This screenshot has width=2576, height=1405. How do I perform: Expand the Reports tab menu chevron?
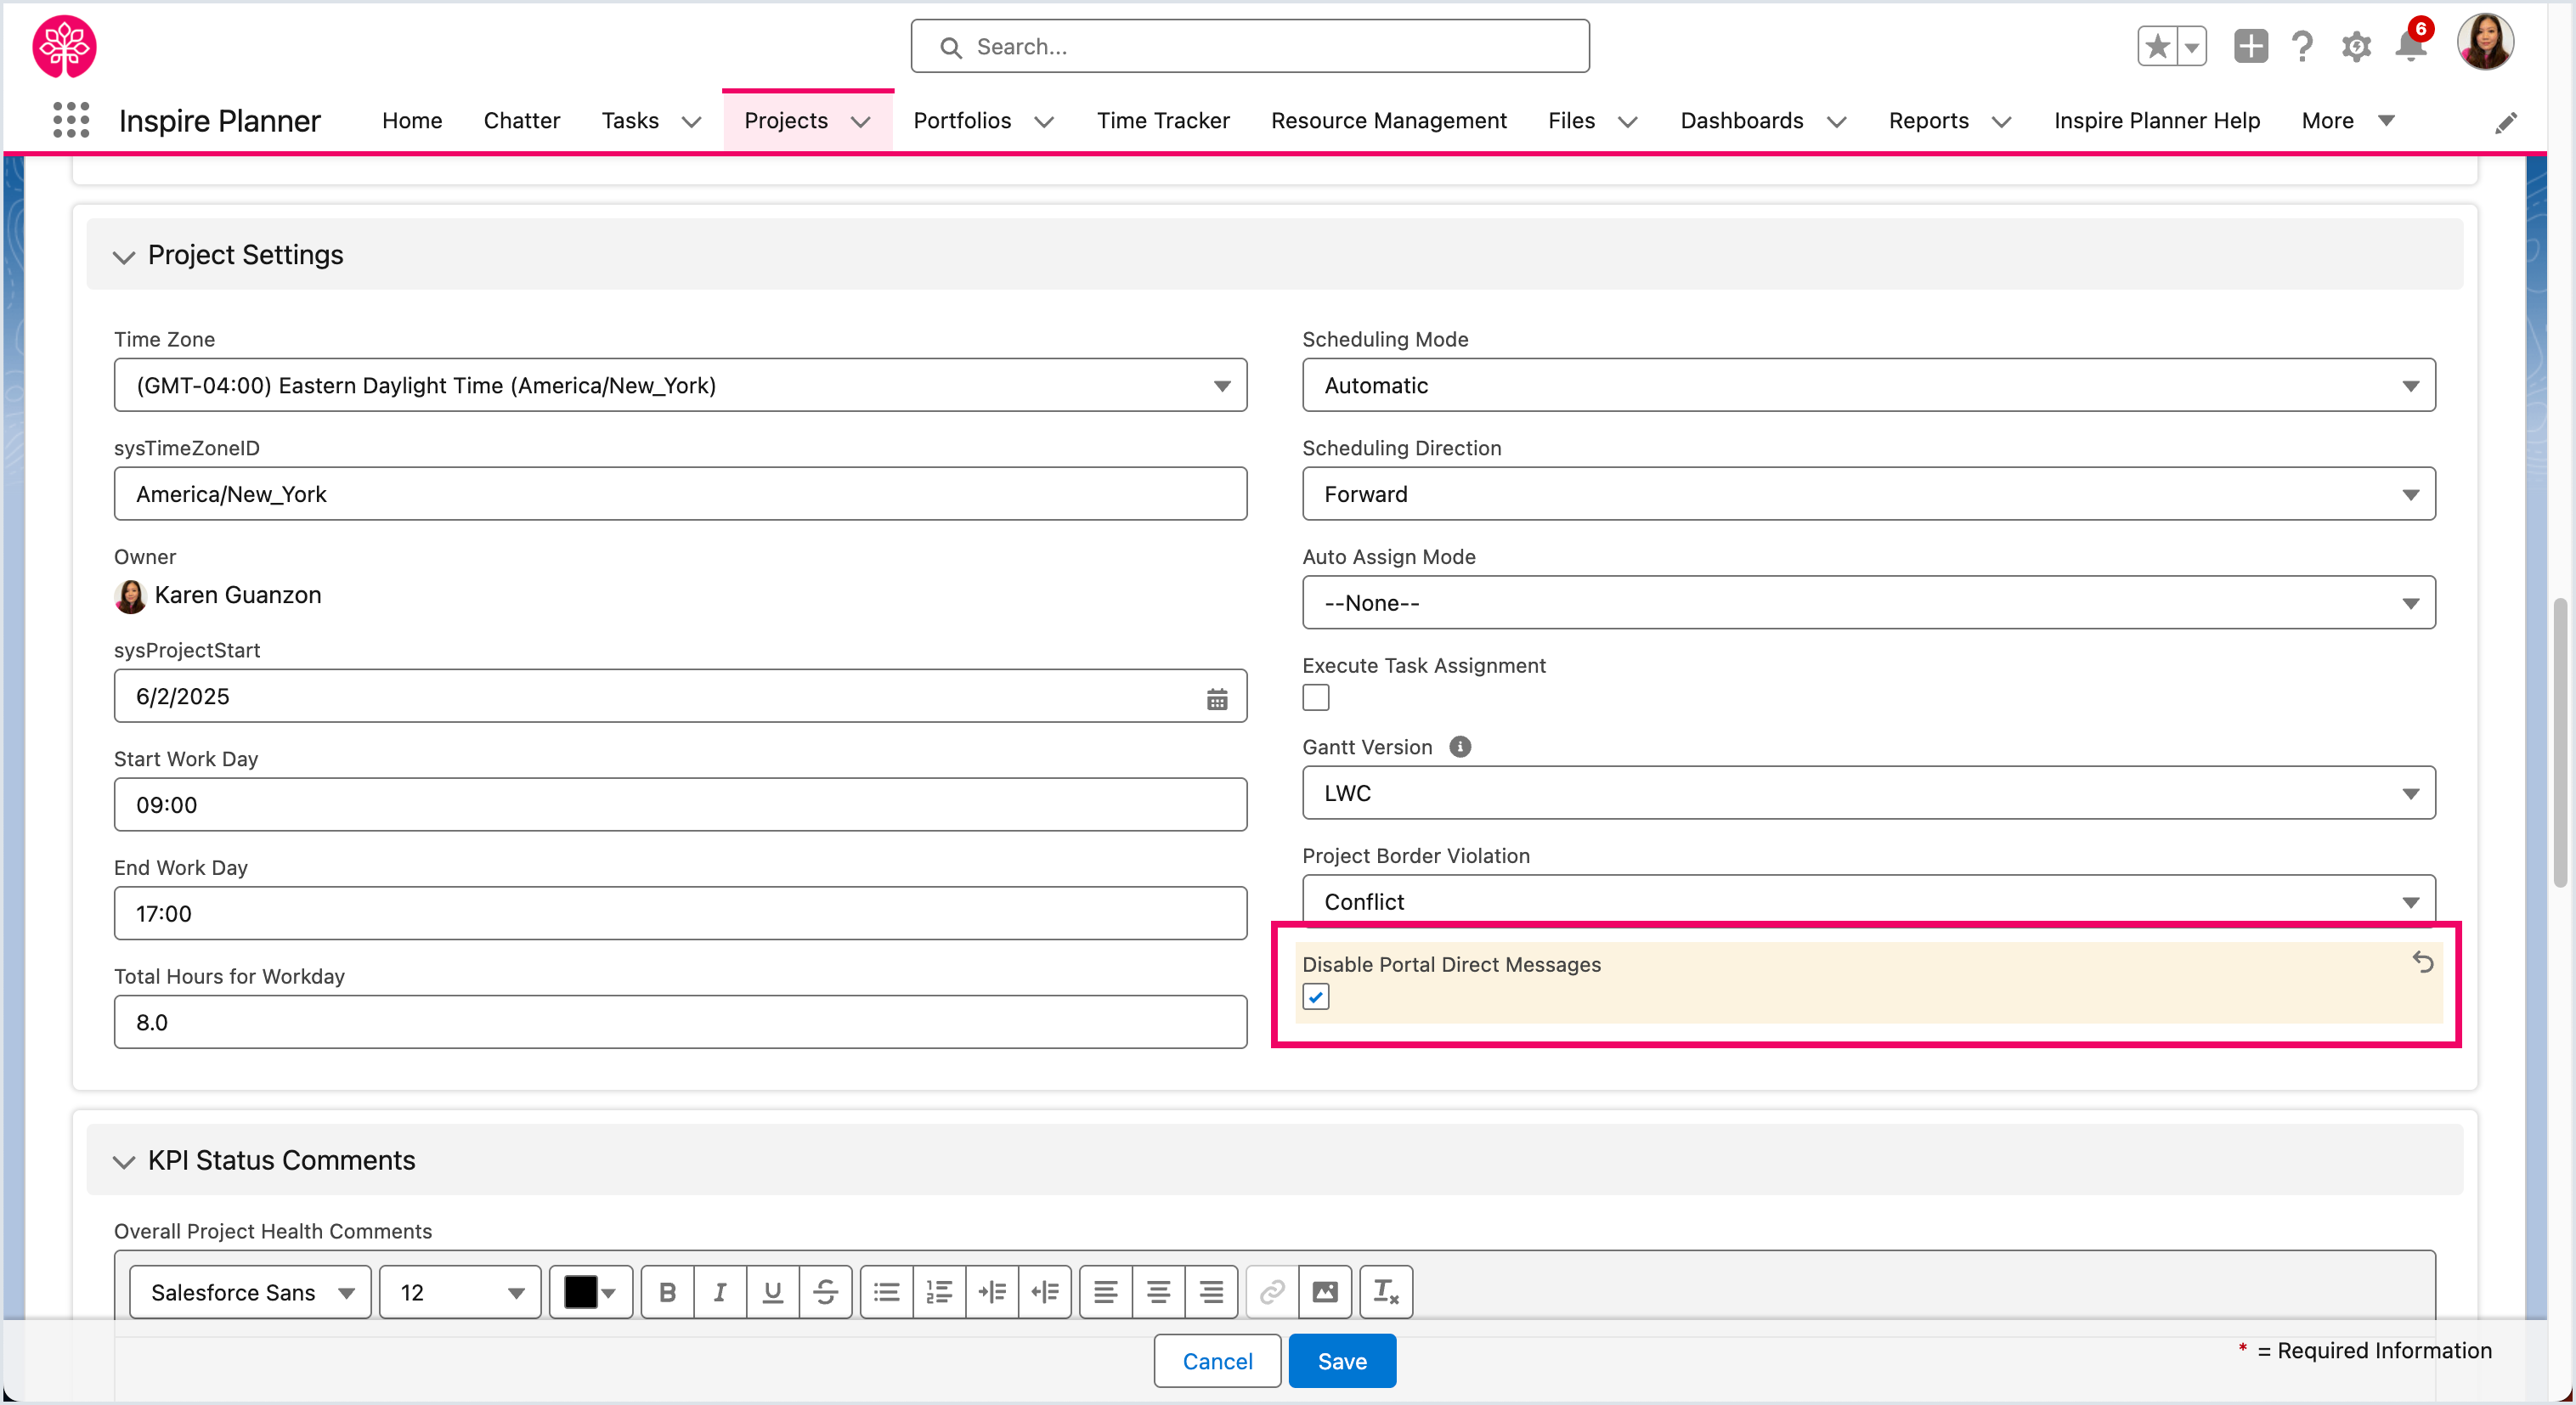[x=2001, y=122]
